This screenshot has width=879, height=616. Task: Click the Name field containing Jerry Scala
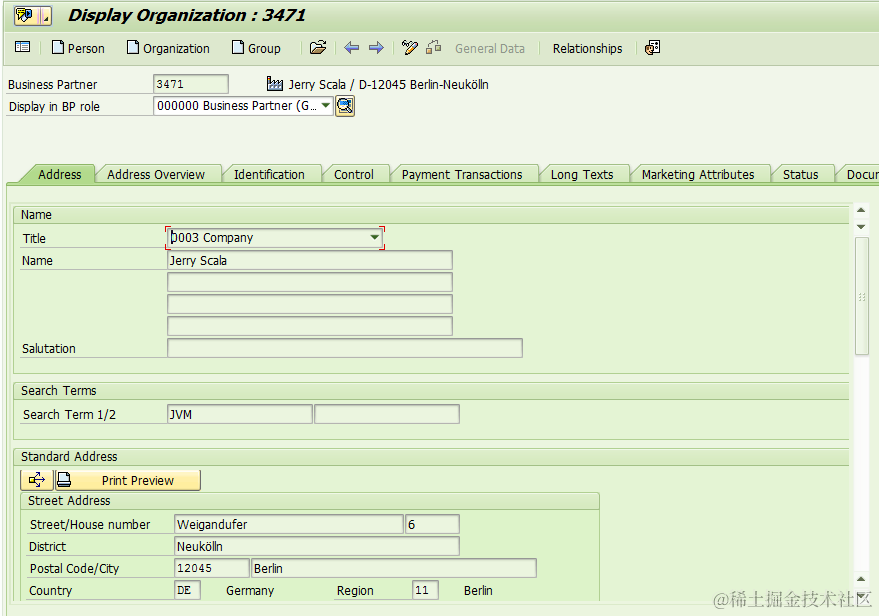(309, 260)
